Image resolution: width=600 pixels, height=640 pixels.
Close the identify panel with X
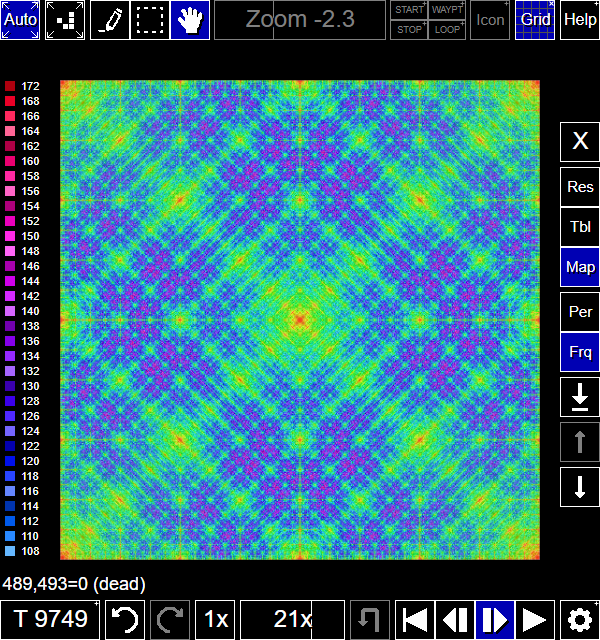click(x=580, y=142)
